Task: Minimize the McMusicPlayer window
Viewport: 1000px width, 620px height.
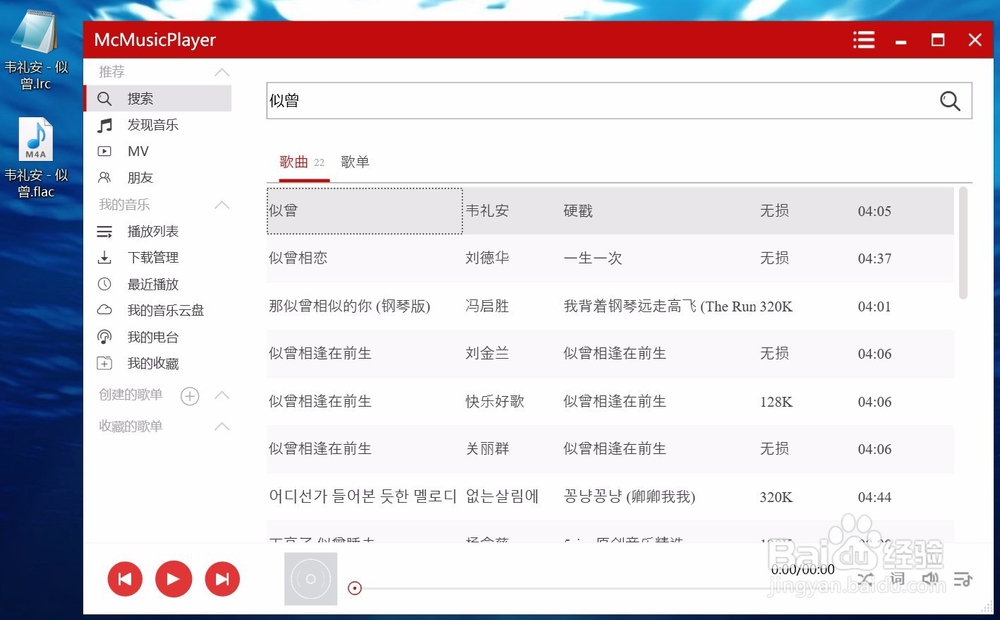Action: 901,41
